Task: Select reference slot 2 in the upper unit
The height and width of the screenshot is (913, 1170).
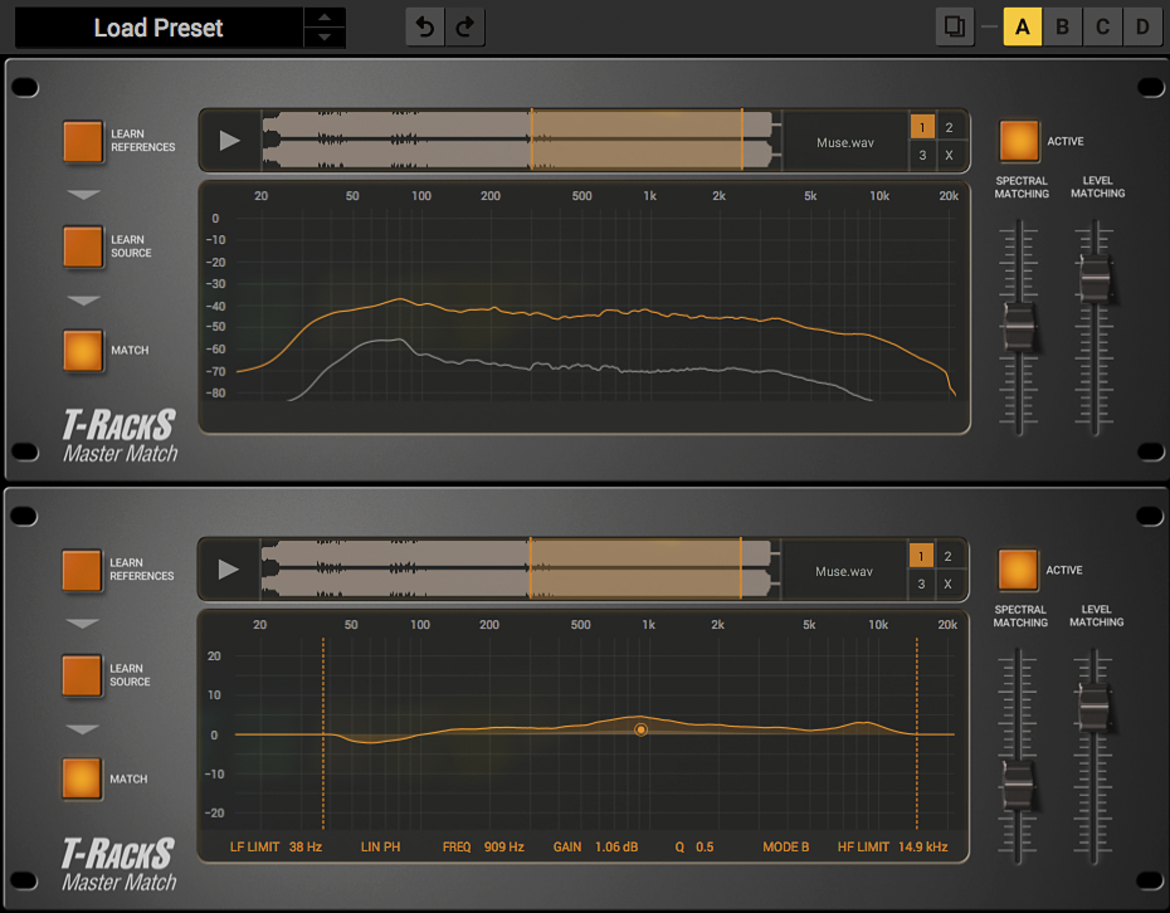Action: 949,128
